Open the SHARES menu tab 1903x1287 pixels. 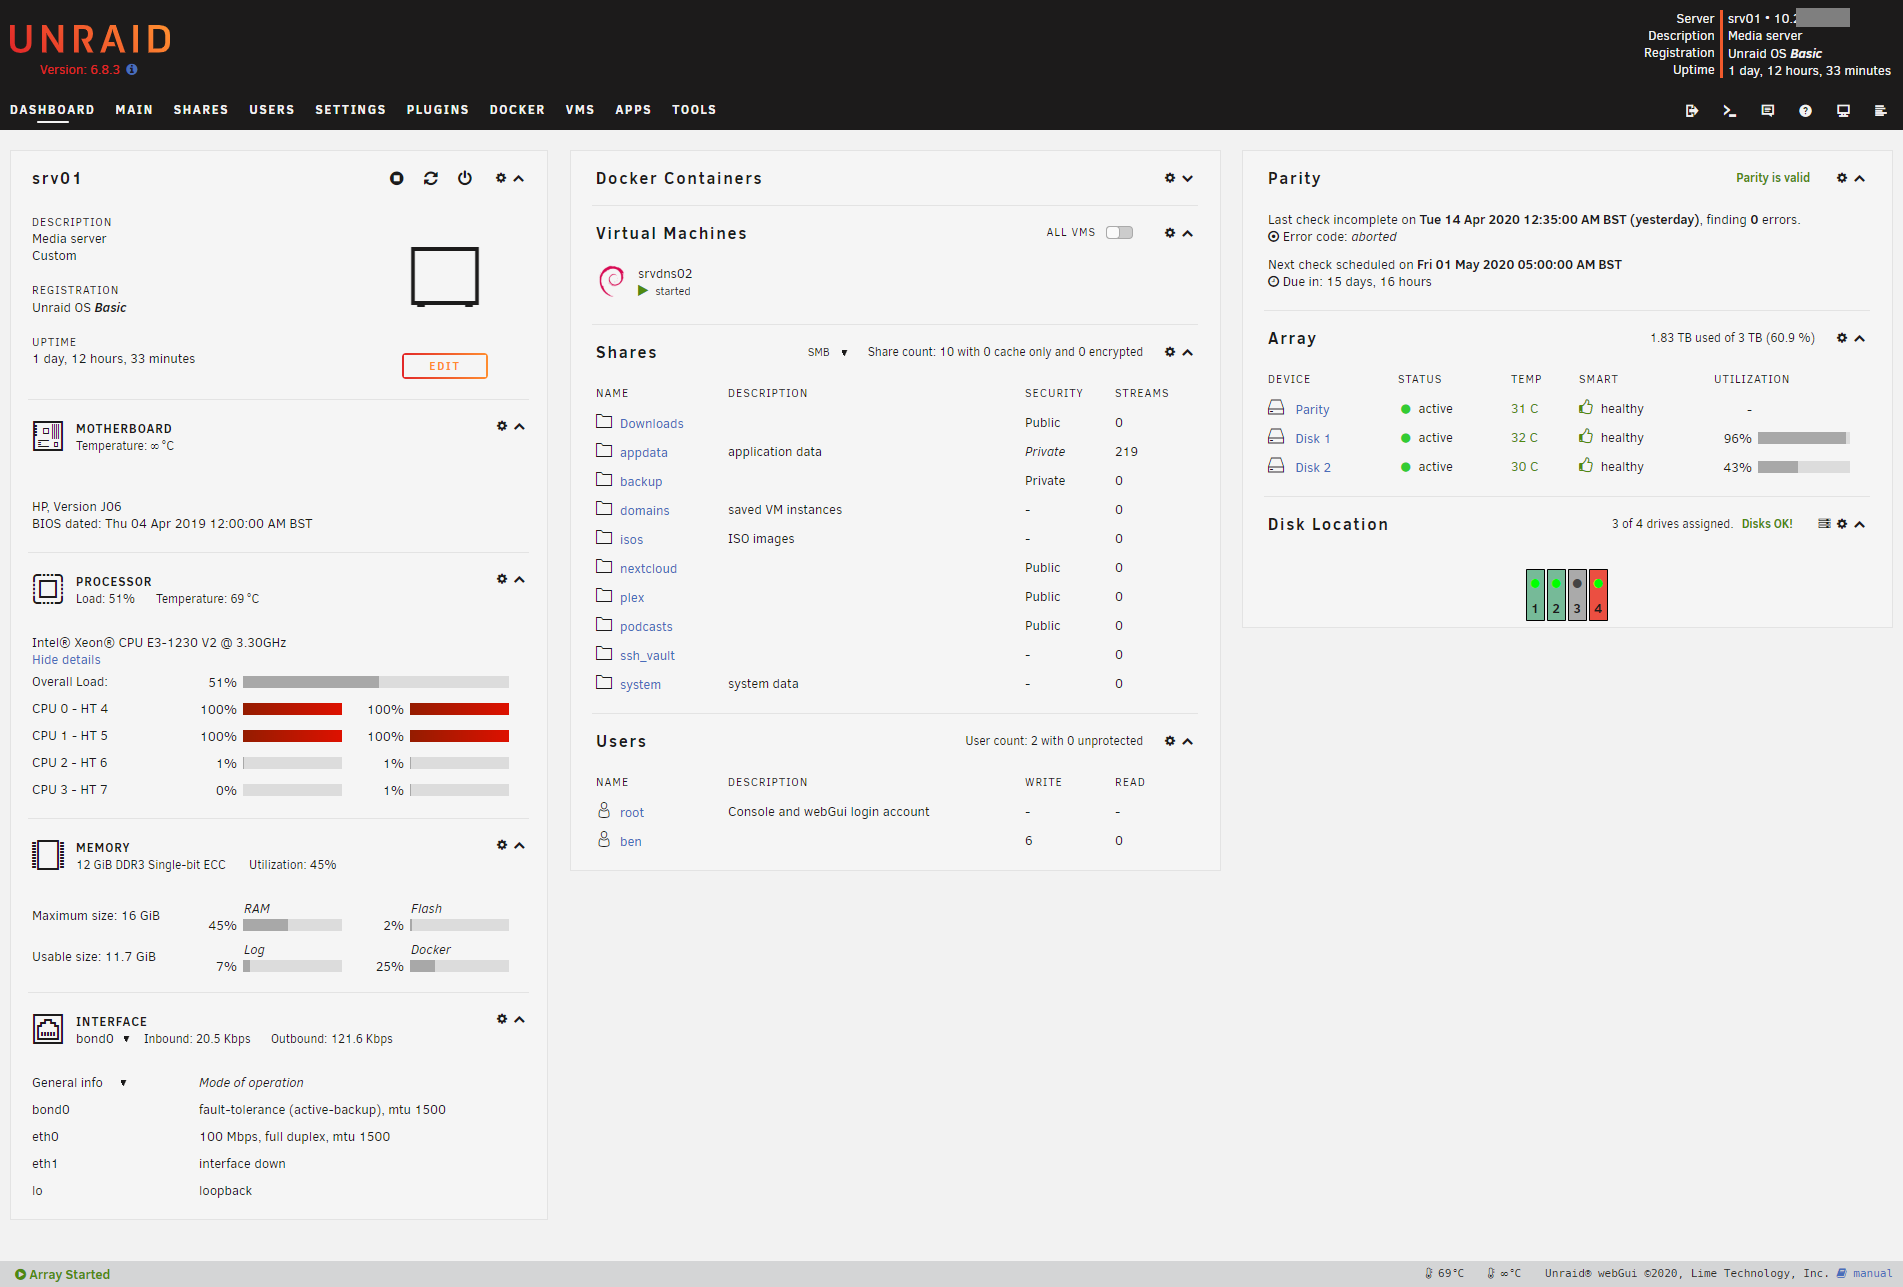201,110
